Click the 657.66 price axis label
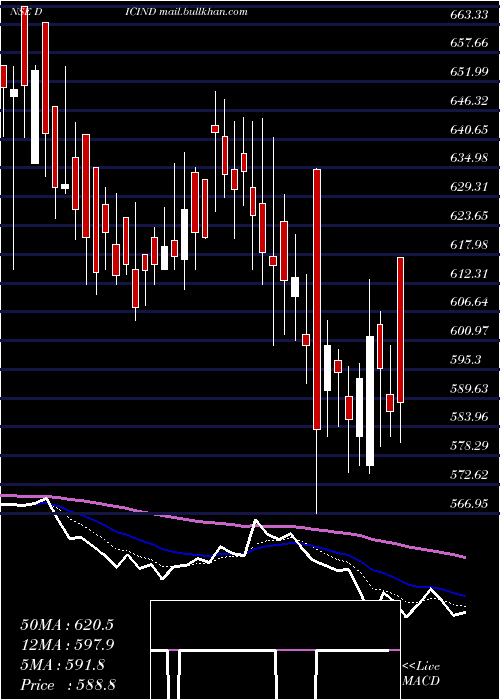The height and width of the screenshot is (700, 500). click(x=469, y=43)
